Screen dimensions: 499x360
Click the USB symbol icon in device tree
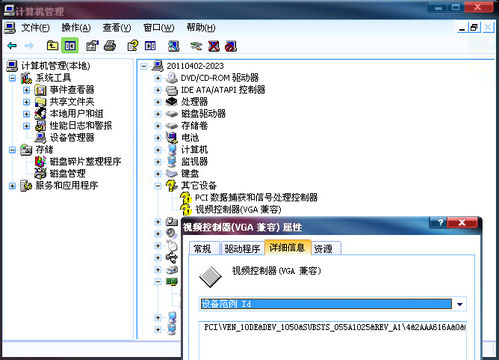(x=172, y=258)
